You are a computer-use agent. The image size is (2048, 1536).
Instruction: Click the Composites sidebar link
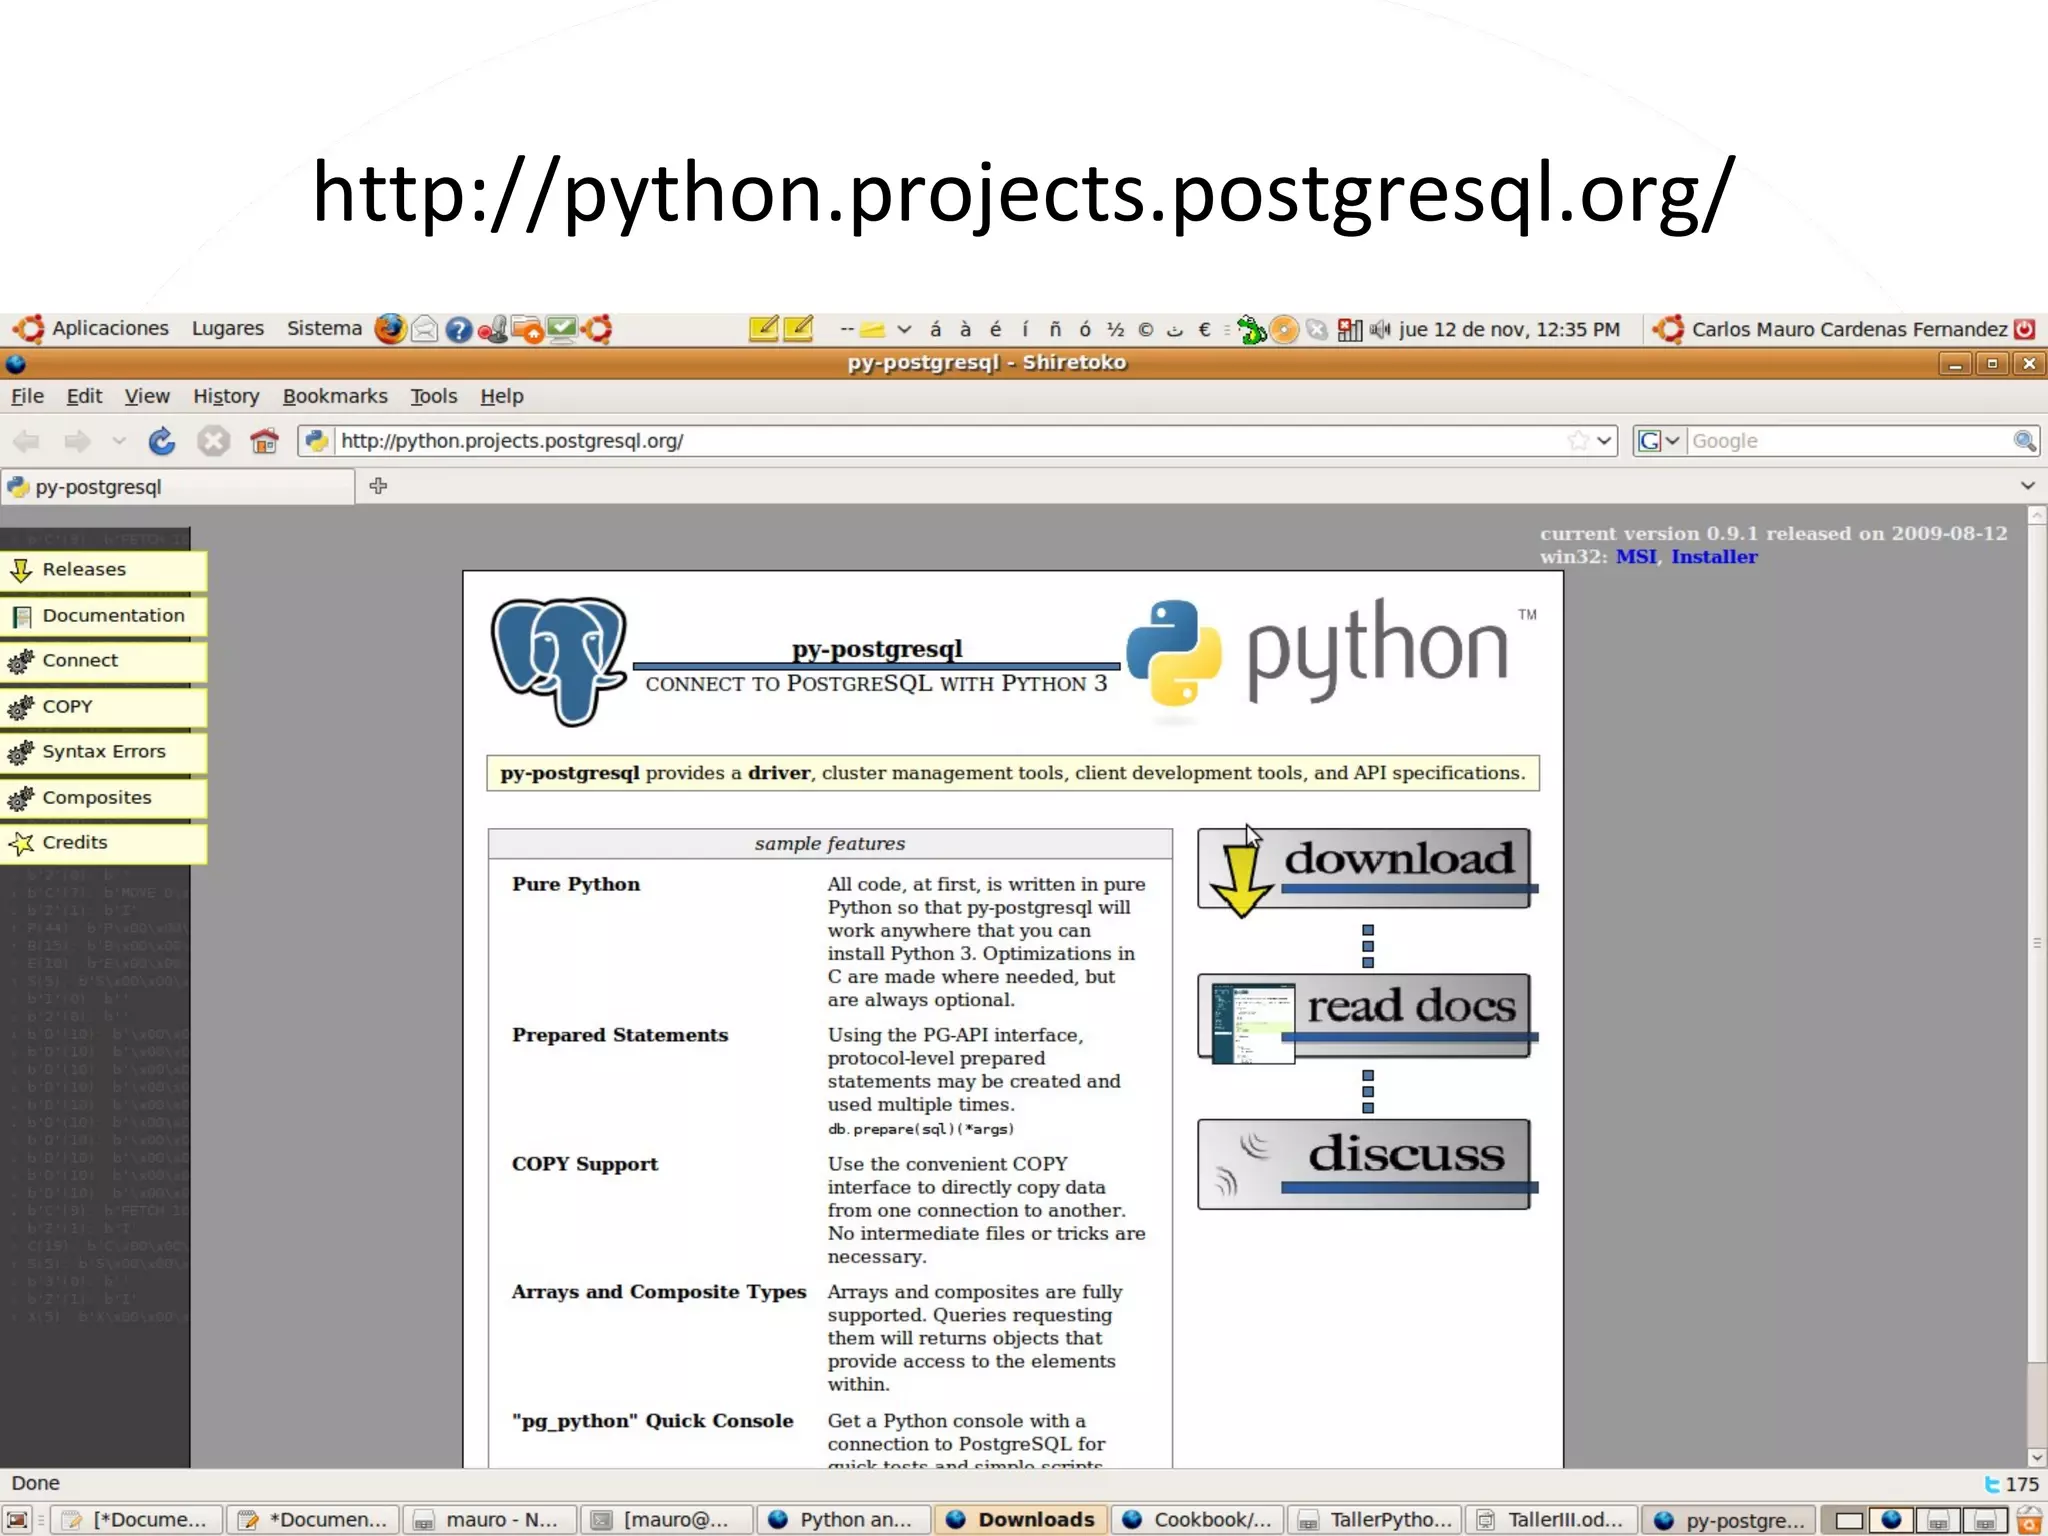point(103,798)
